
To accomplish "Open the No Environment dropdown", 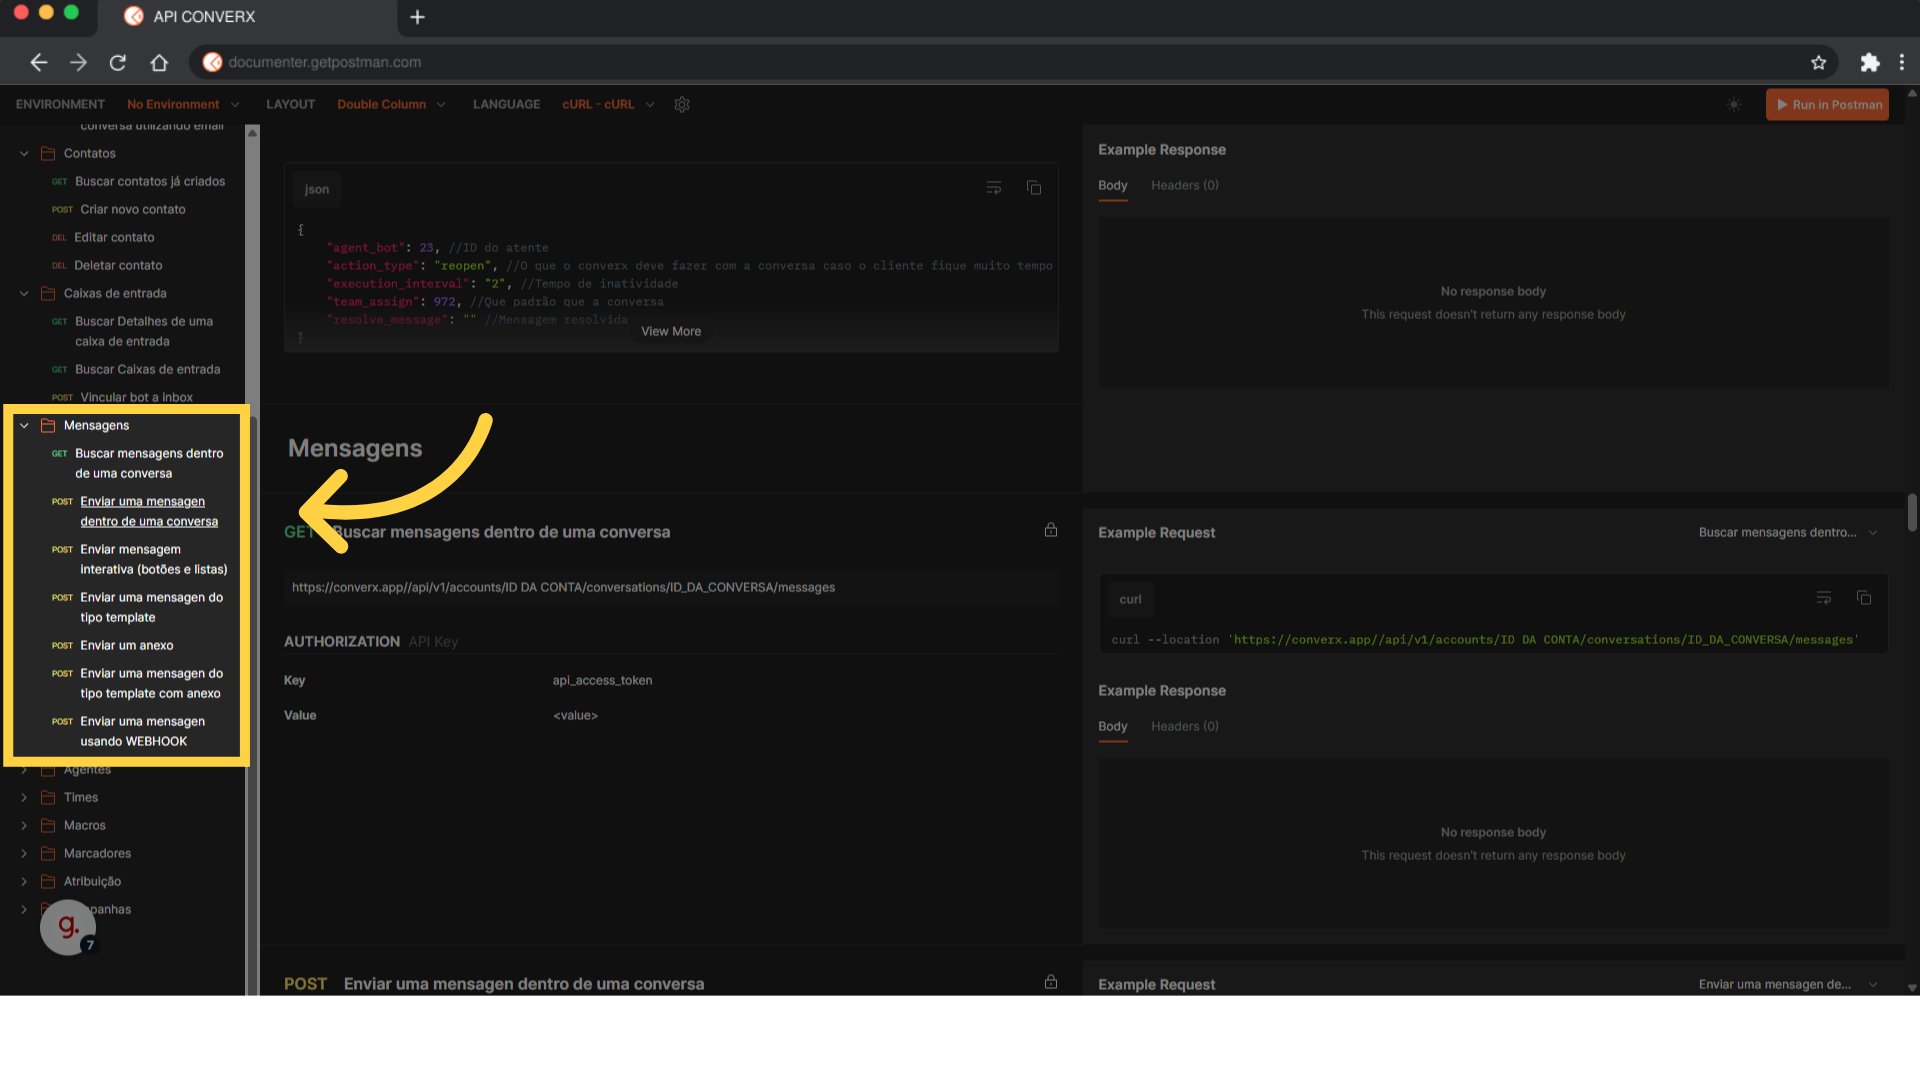I will coord(183,104).
